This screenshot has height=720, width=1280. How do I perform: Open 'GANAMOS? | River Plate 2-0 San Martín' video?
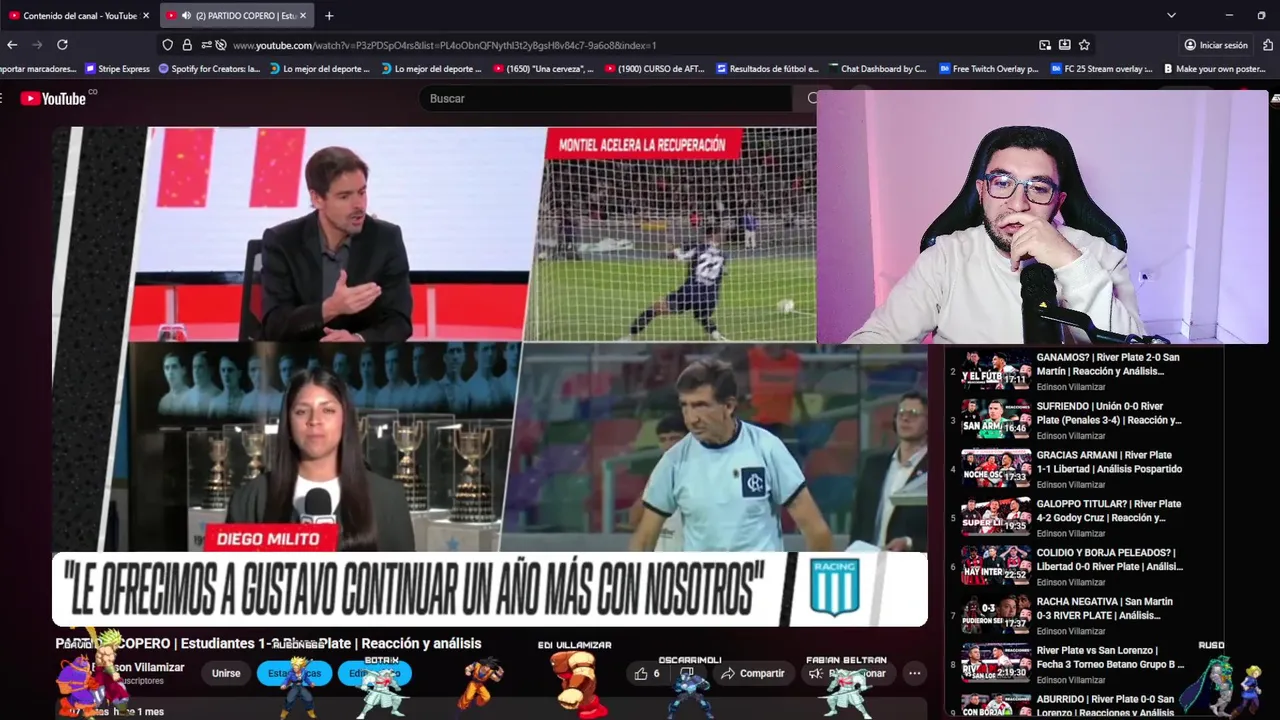coord(1108,364)
